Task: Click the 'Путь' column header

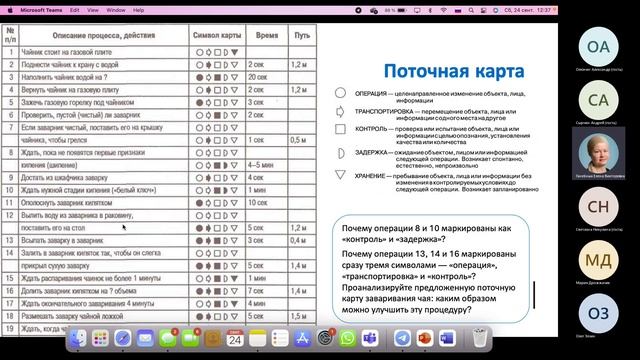Action: [302, 36]
